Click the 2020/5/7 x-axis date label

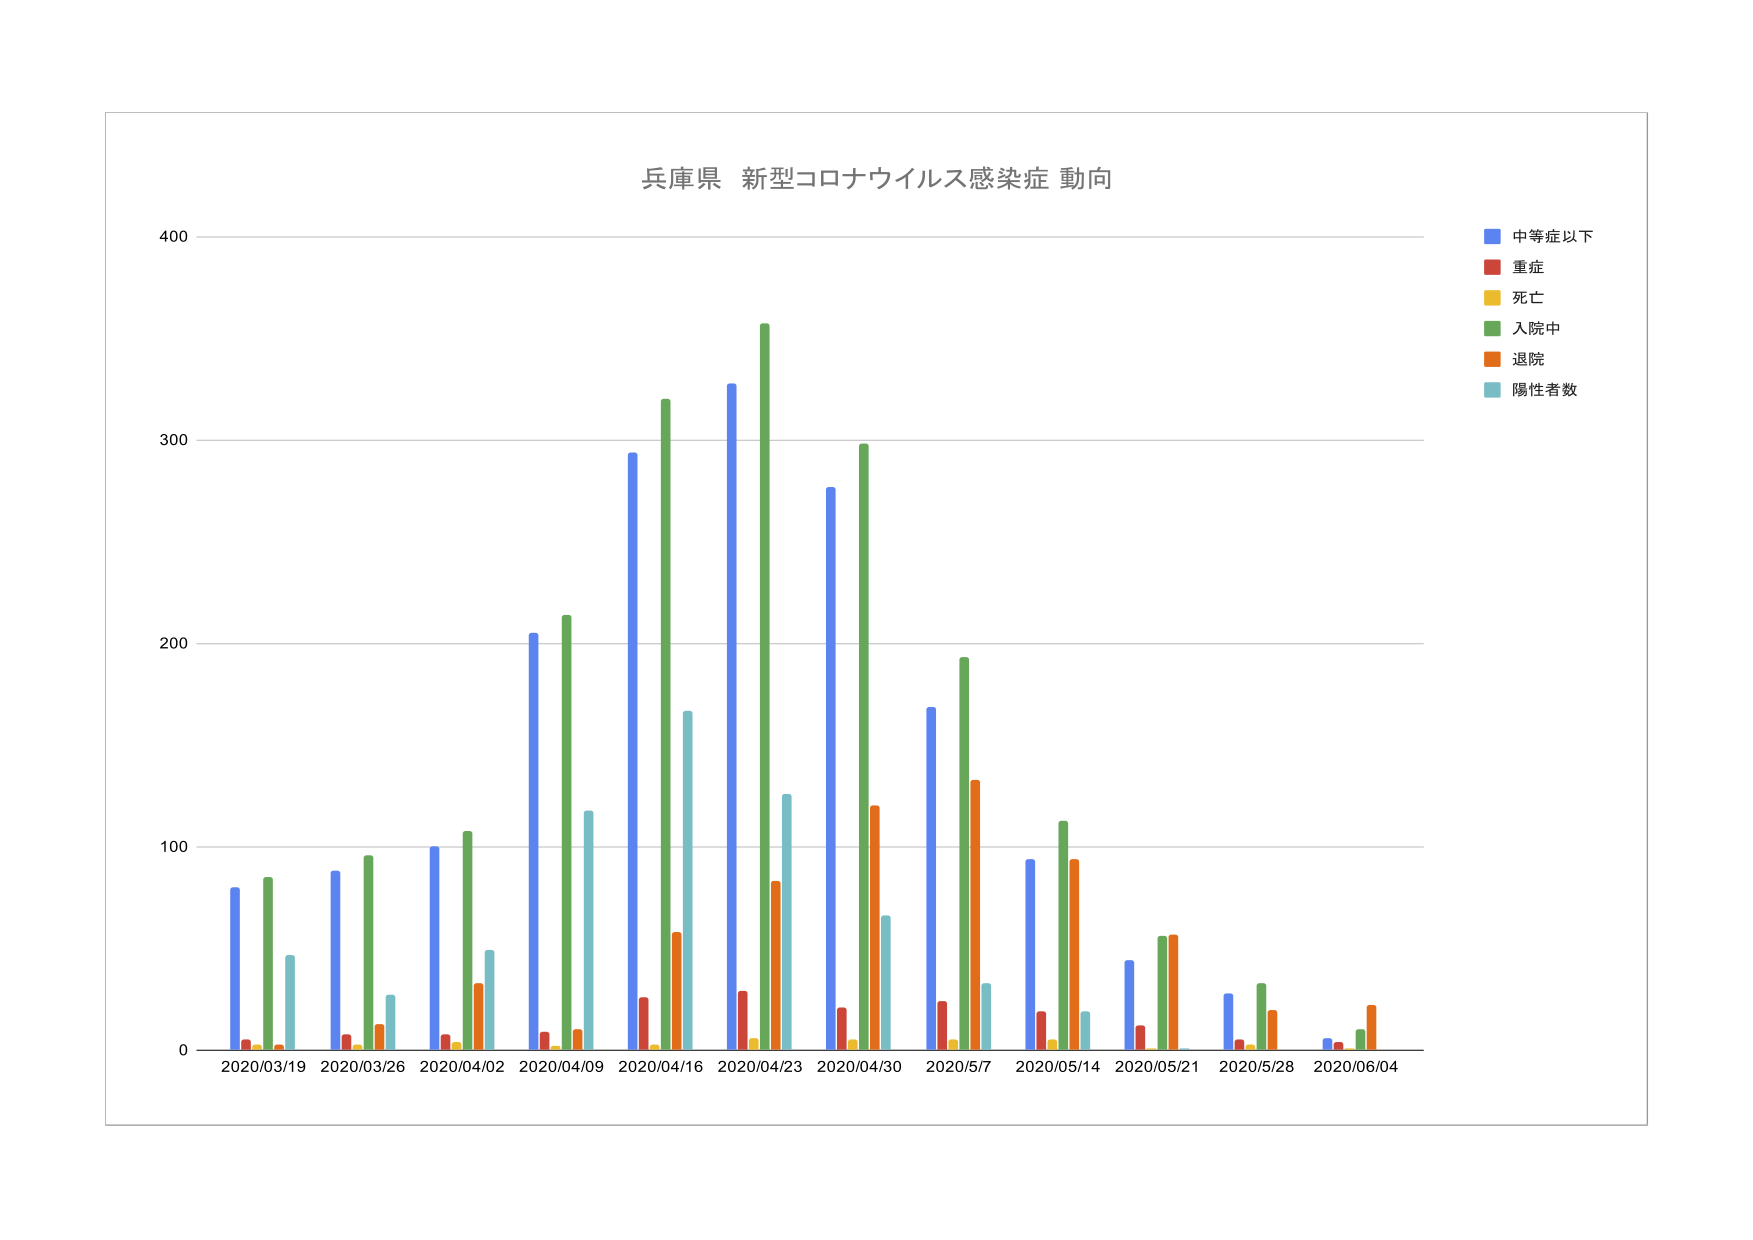[958, 1067]
